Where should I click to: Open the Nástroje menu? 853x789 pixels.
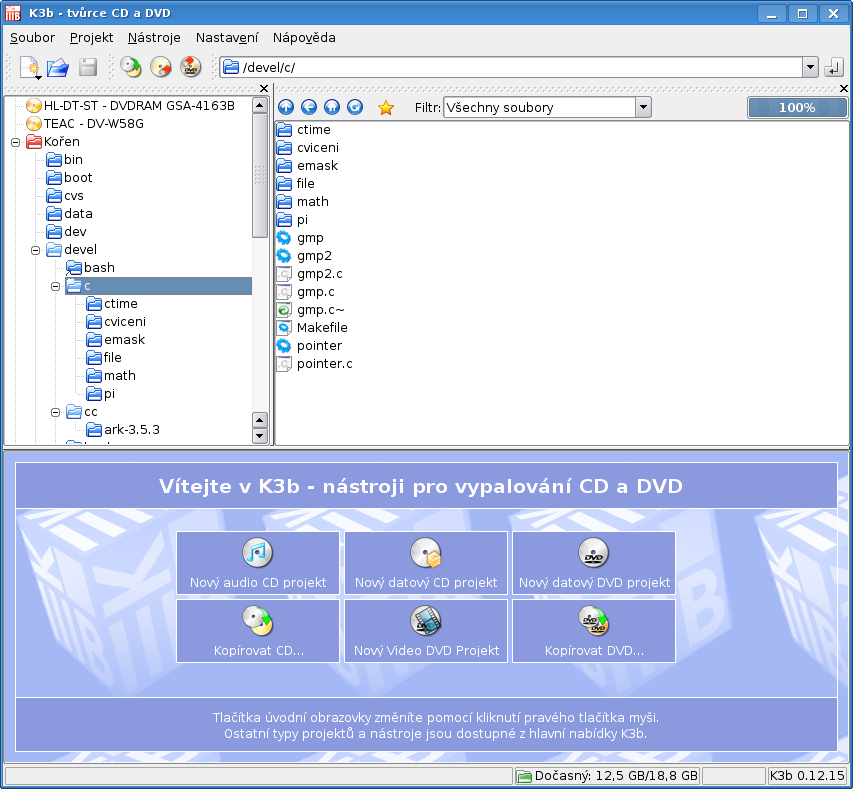point(154,38)
